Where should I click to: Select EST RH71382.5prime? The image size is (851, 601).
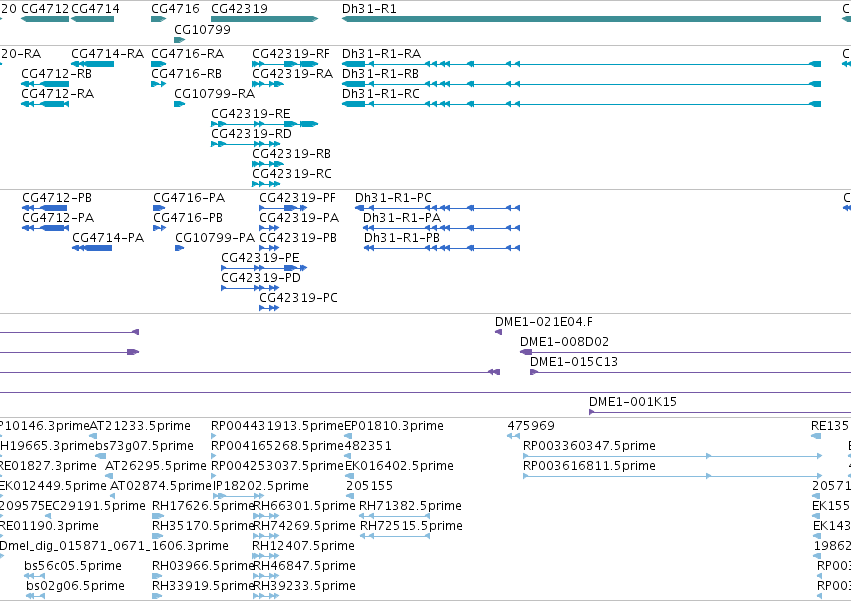click(x=410, y=506)
